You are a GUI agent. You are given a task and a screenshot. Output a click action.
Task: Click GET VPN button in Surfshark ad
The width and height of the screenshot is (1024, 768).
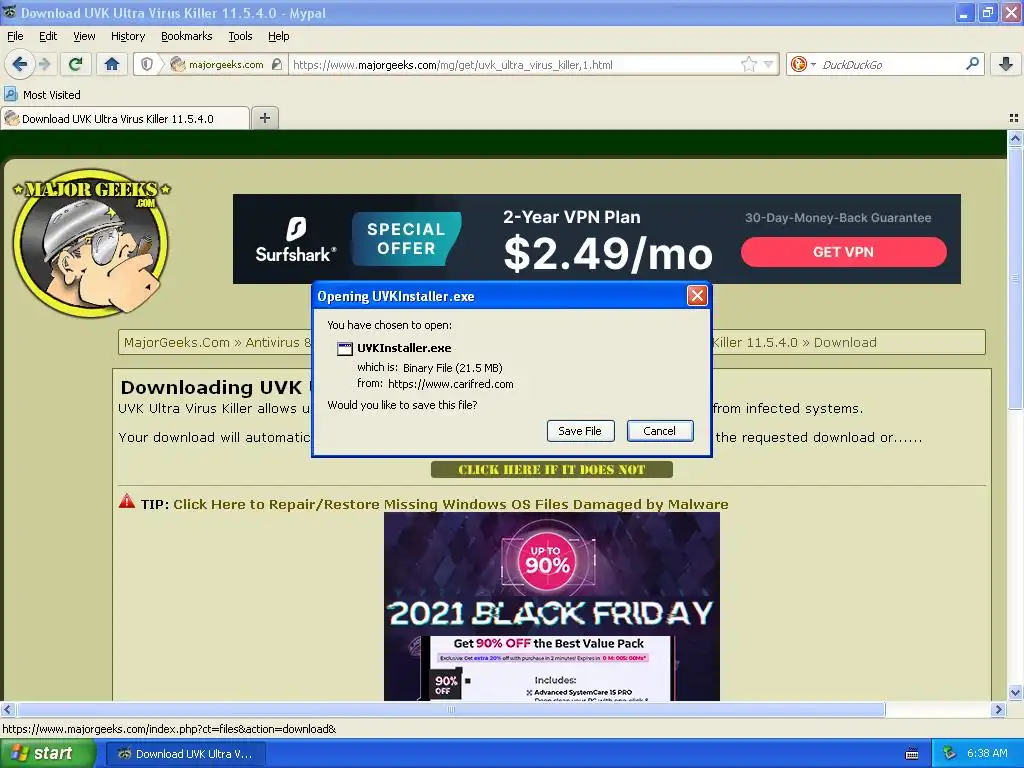(x=843, y=252)
